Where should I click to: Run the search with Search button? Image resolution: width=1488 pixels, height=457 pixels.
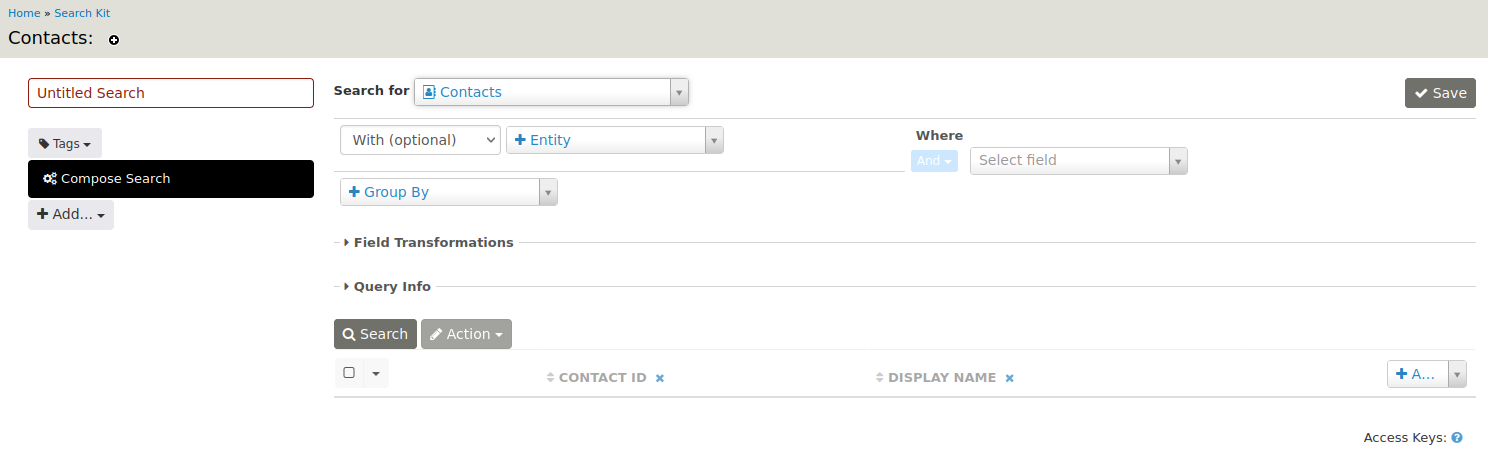click(x=375, y=334)
